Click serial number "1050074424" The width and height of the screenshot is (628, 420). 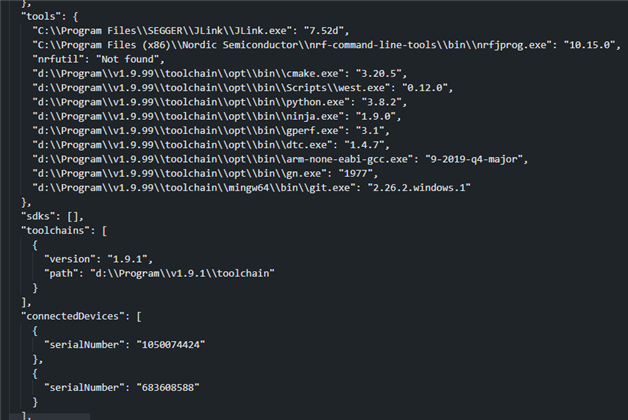coord(171,345)
